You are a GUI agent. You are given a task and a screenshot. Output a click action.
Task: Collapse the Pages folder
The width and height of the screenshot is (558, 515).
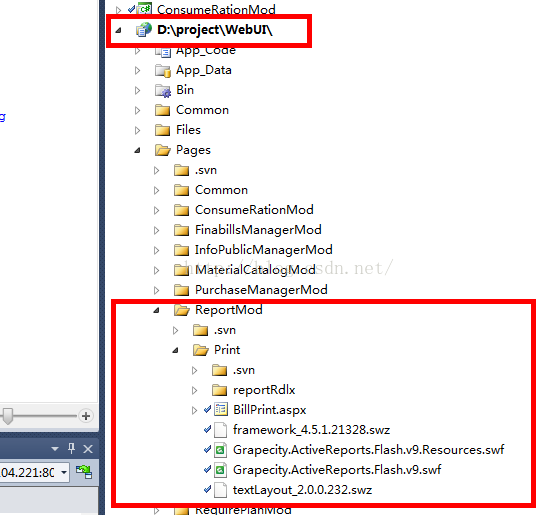click(137, 151)
